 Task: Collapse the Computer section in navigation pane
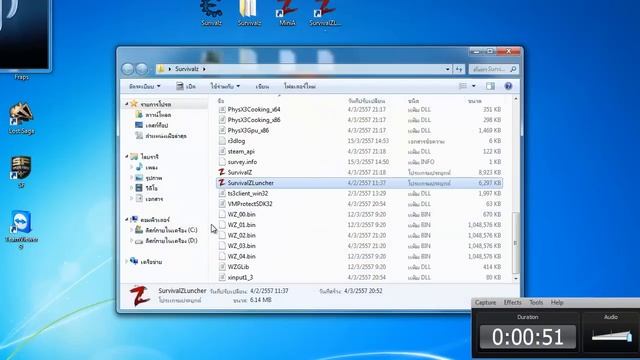coord(127,220)
